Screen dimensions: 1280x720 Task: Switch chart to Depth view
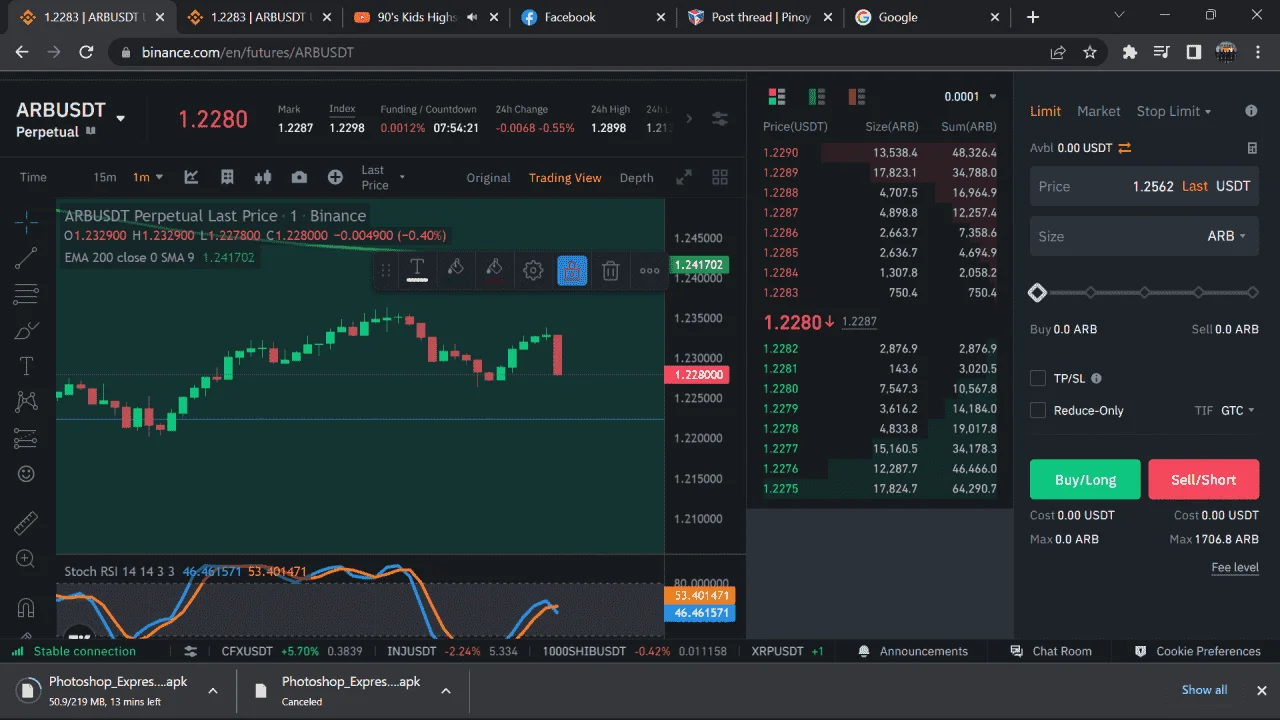click(x=636, y=178)
